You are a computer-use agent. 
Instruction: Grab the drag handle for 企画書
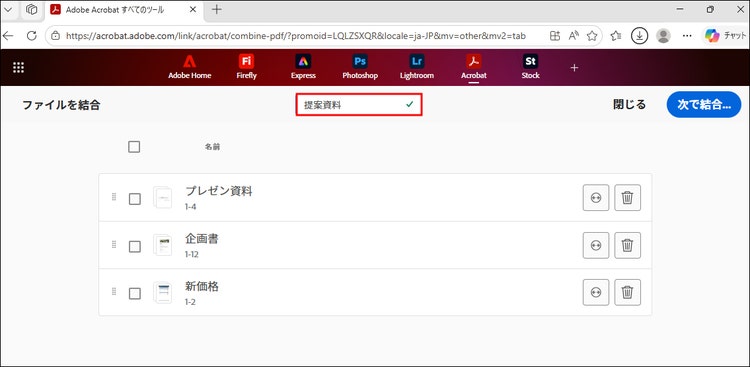114,245
